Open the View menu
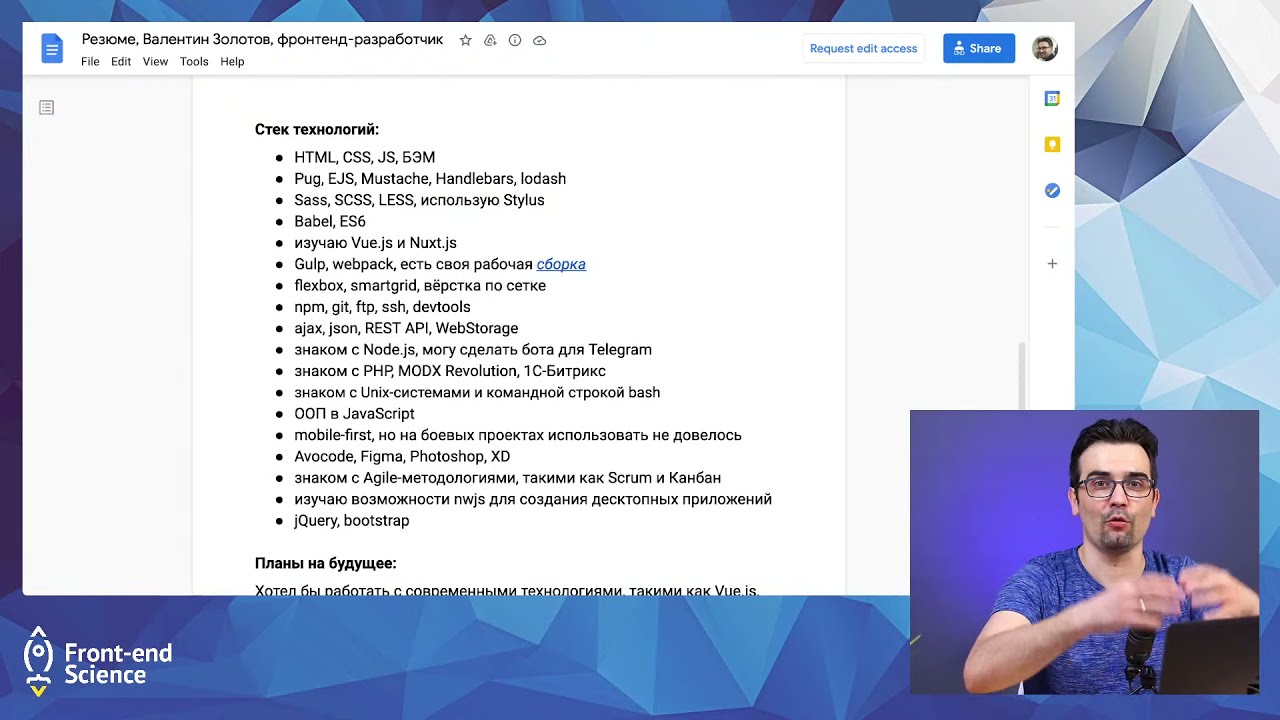Image resolution: width=1280 pixels, height=720 pixels. tap(155, 62)
